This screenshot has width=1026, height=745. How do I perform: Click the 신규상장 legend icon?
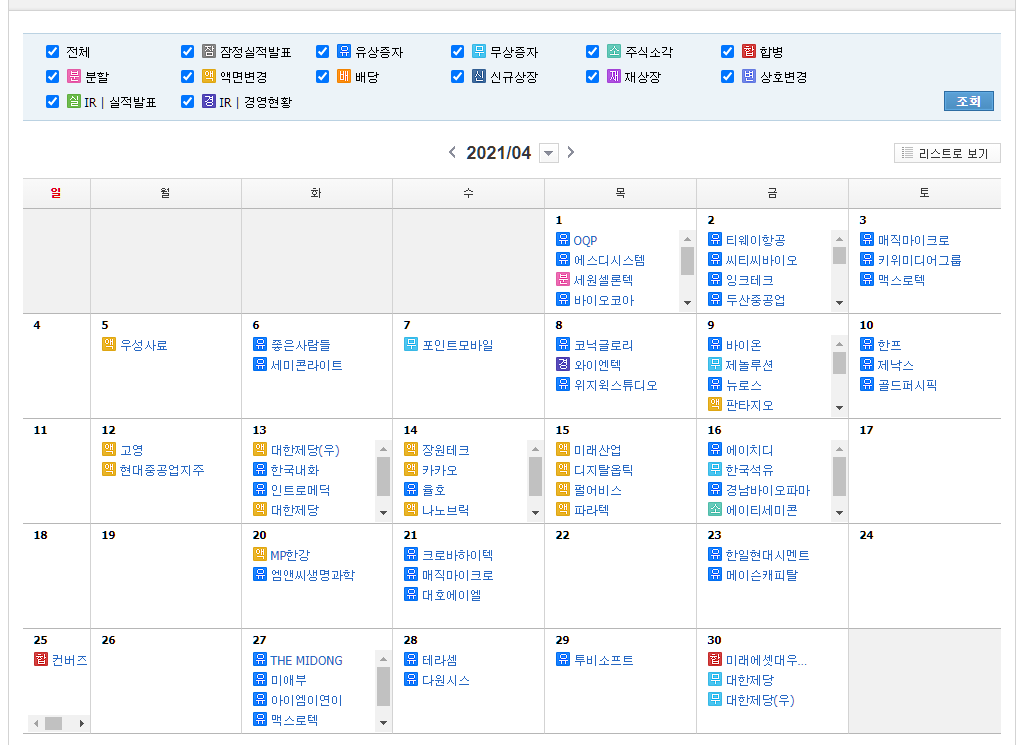coord(479,76)
